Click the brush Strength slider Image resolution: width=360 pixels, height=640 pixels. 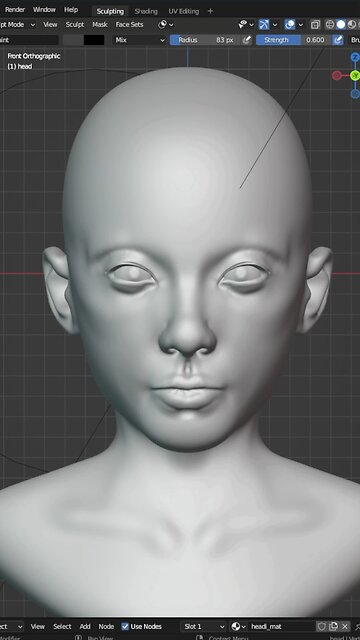point(293,40)
